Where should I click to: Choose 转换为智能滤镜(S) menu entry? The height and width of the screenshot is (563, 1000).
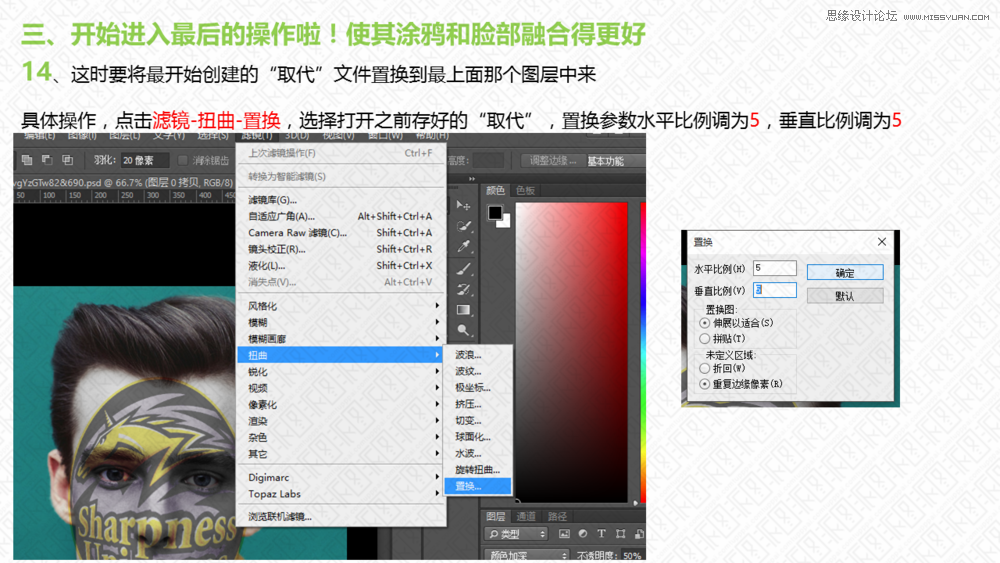click(x=341, y=177)
